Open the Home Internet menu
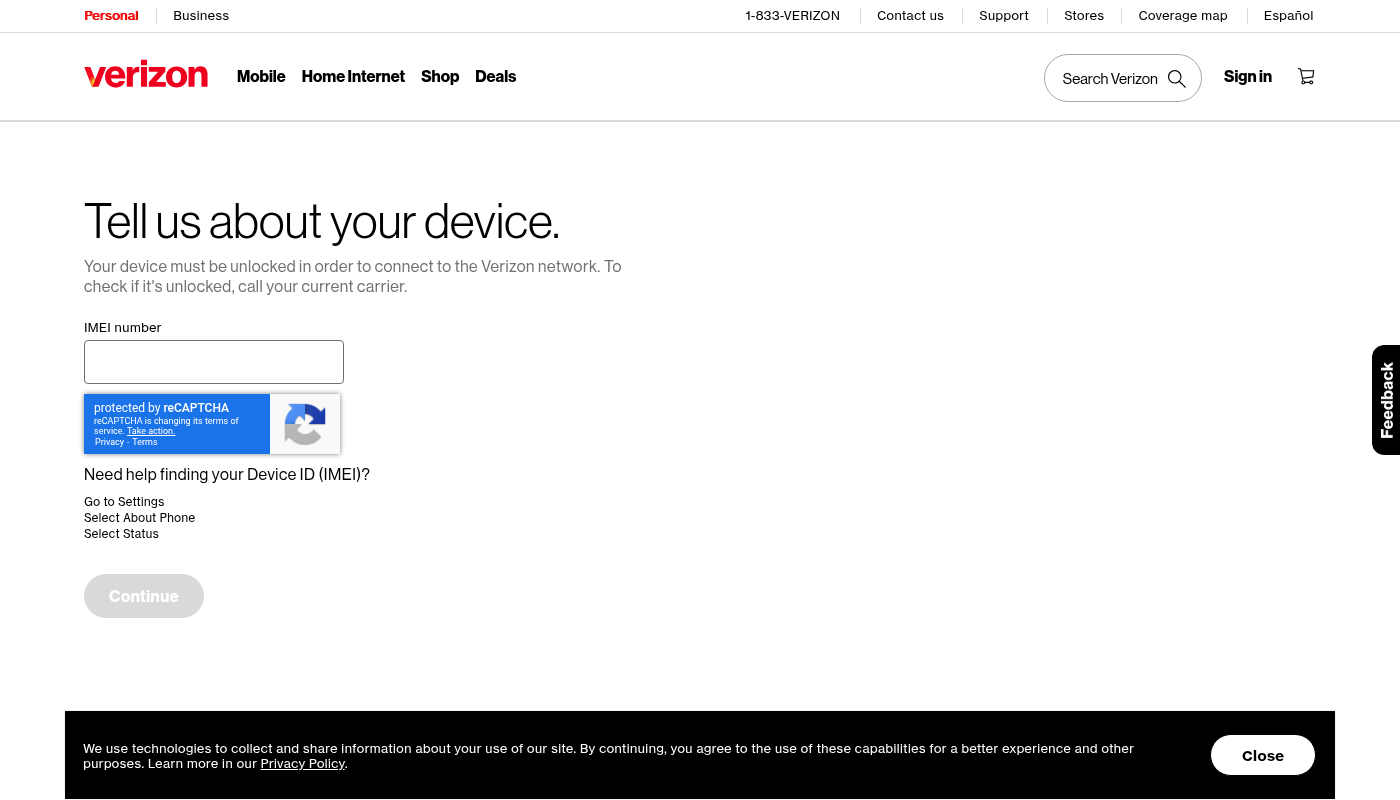This screenshot has width=1400, height=800. [353, 76]
